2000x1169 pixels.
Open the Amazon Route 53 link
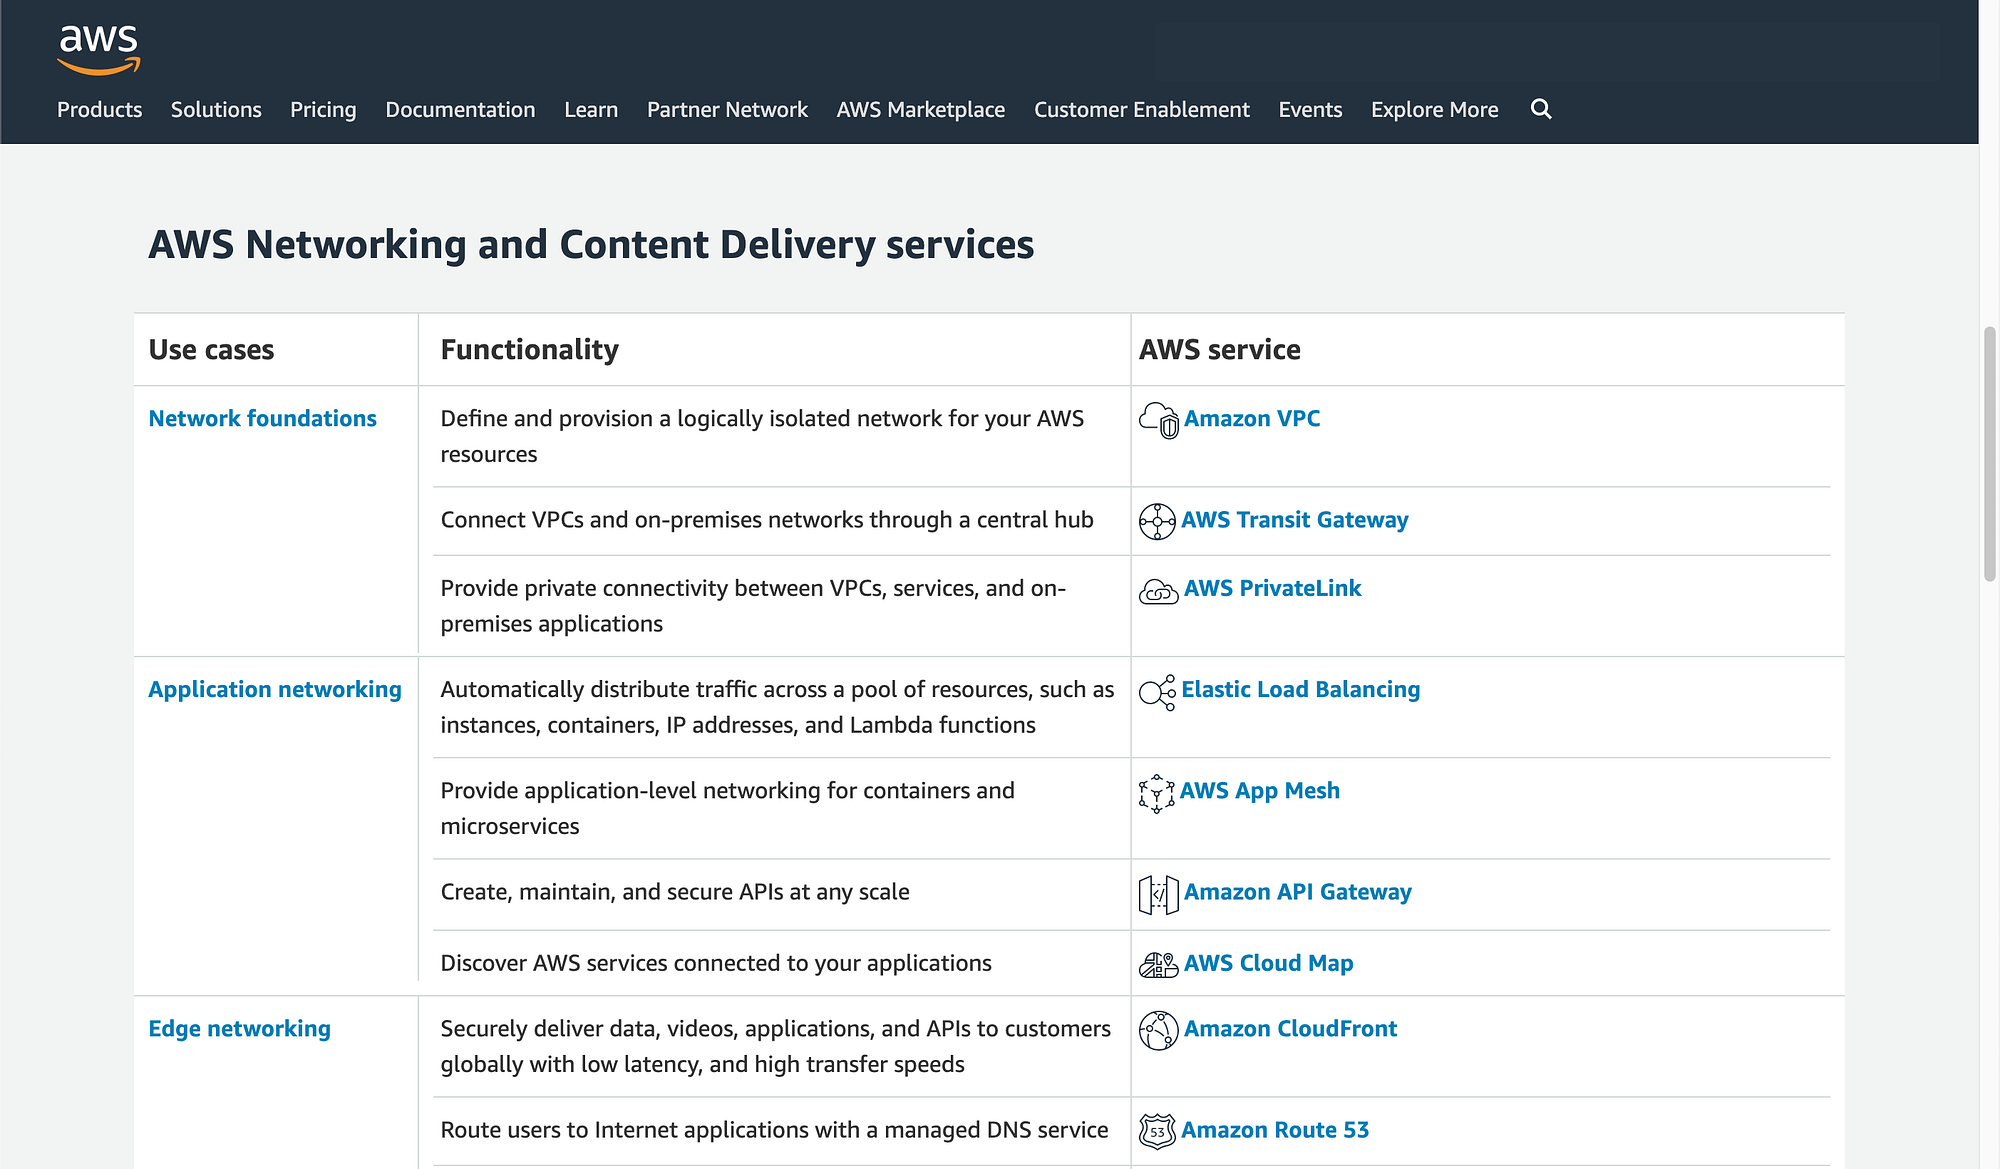(1275, 1129)
